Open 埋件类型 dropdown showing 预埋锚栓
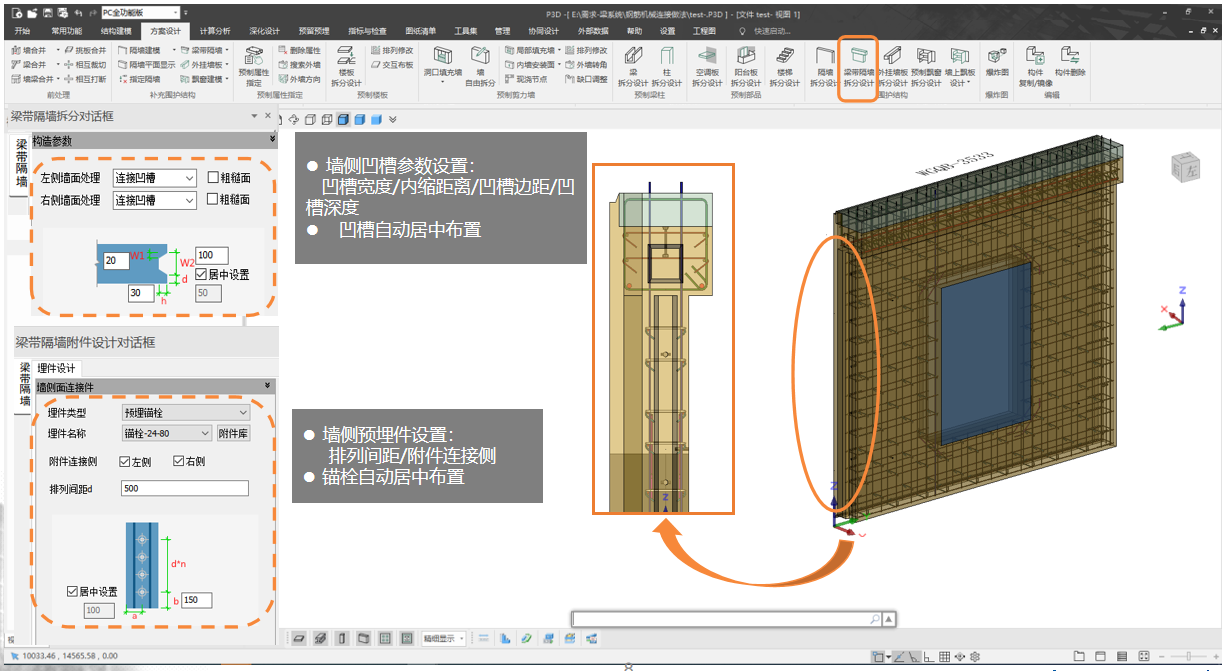The height and width of the screenshot is (671, 1230). point(185,412)
